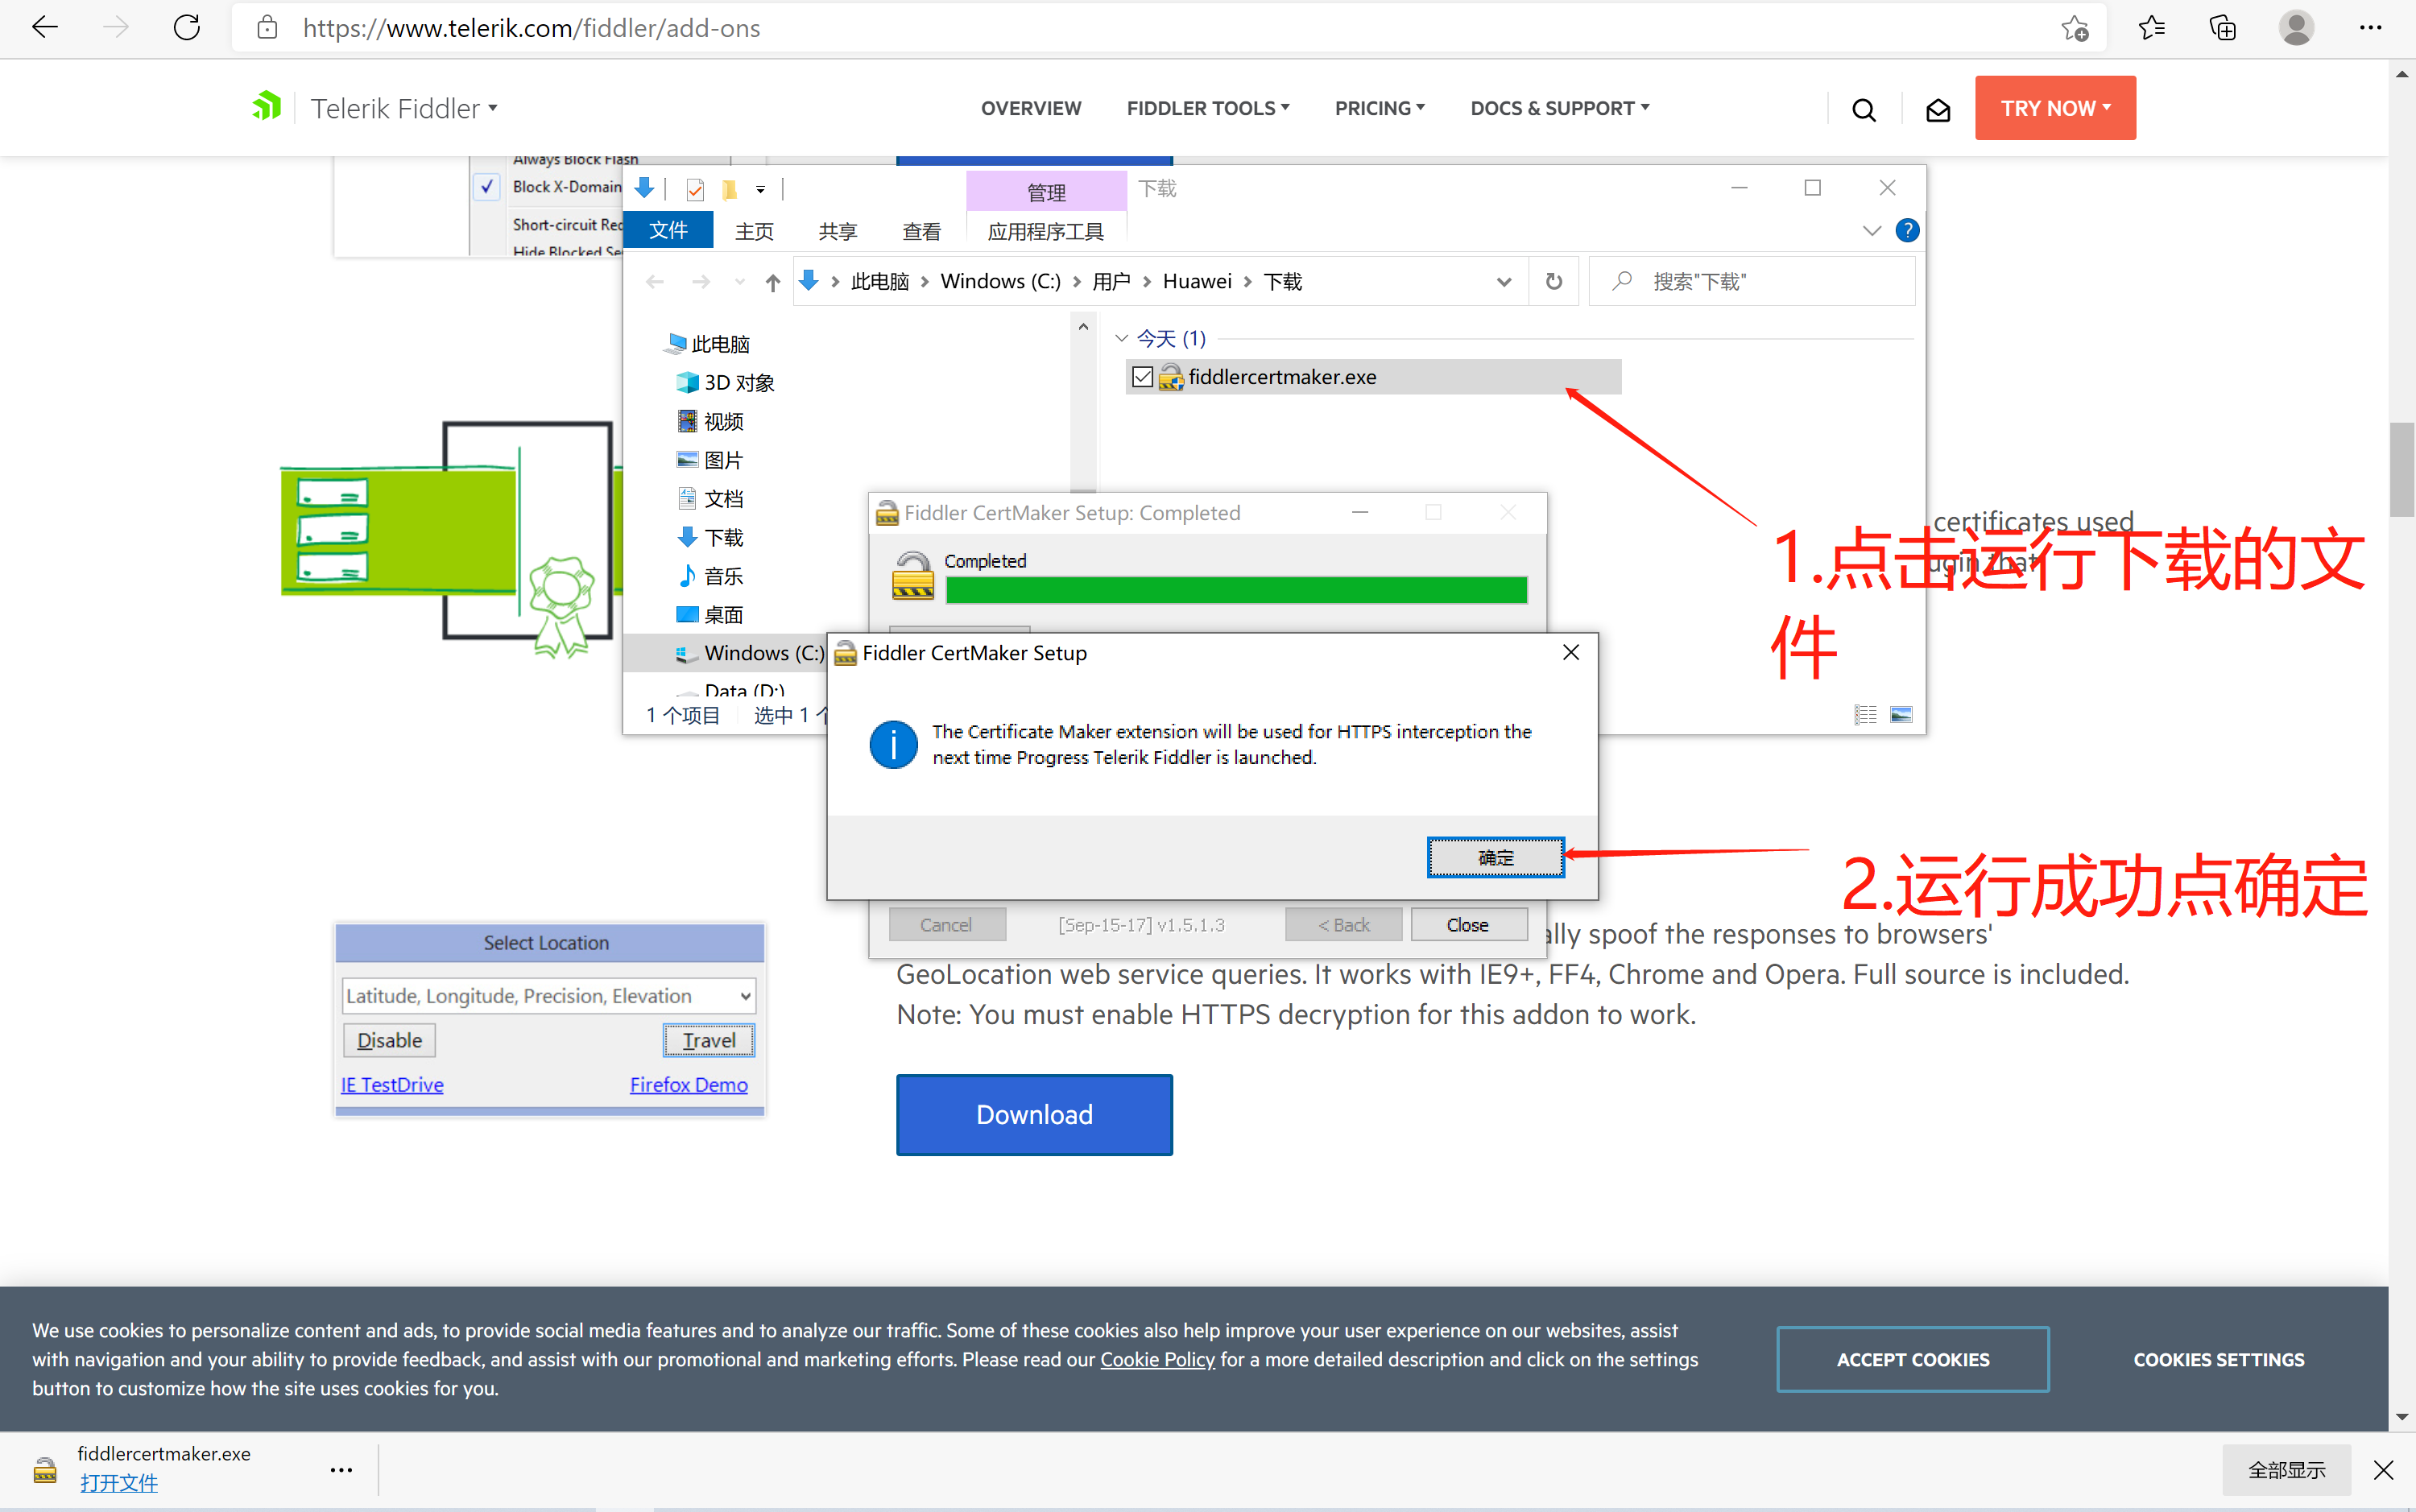
Task: Open more options for downloaded fiddlercertmaker.exe
Action: (341, 1469)
